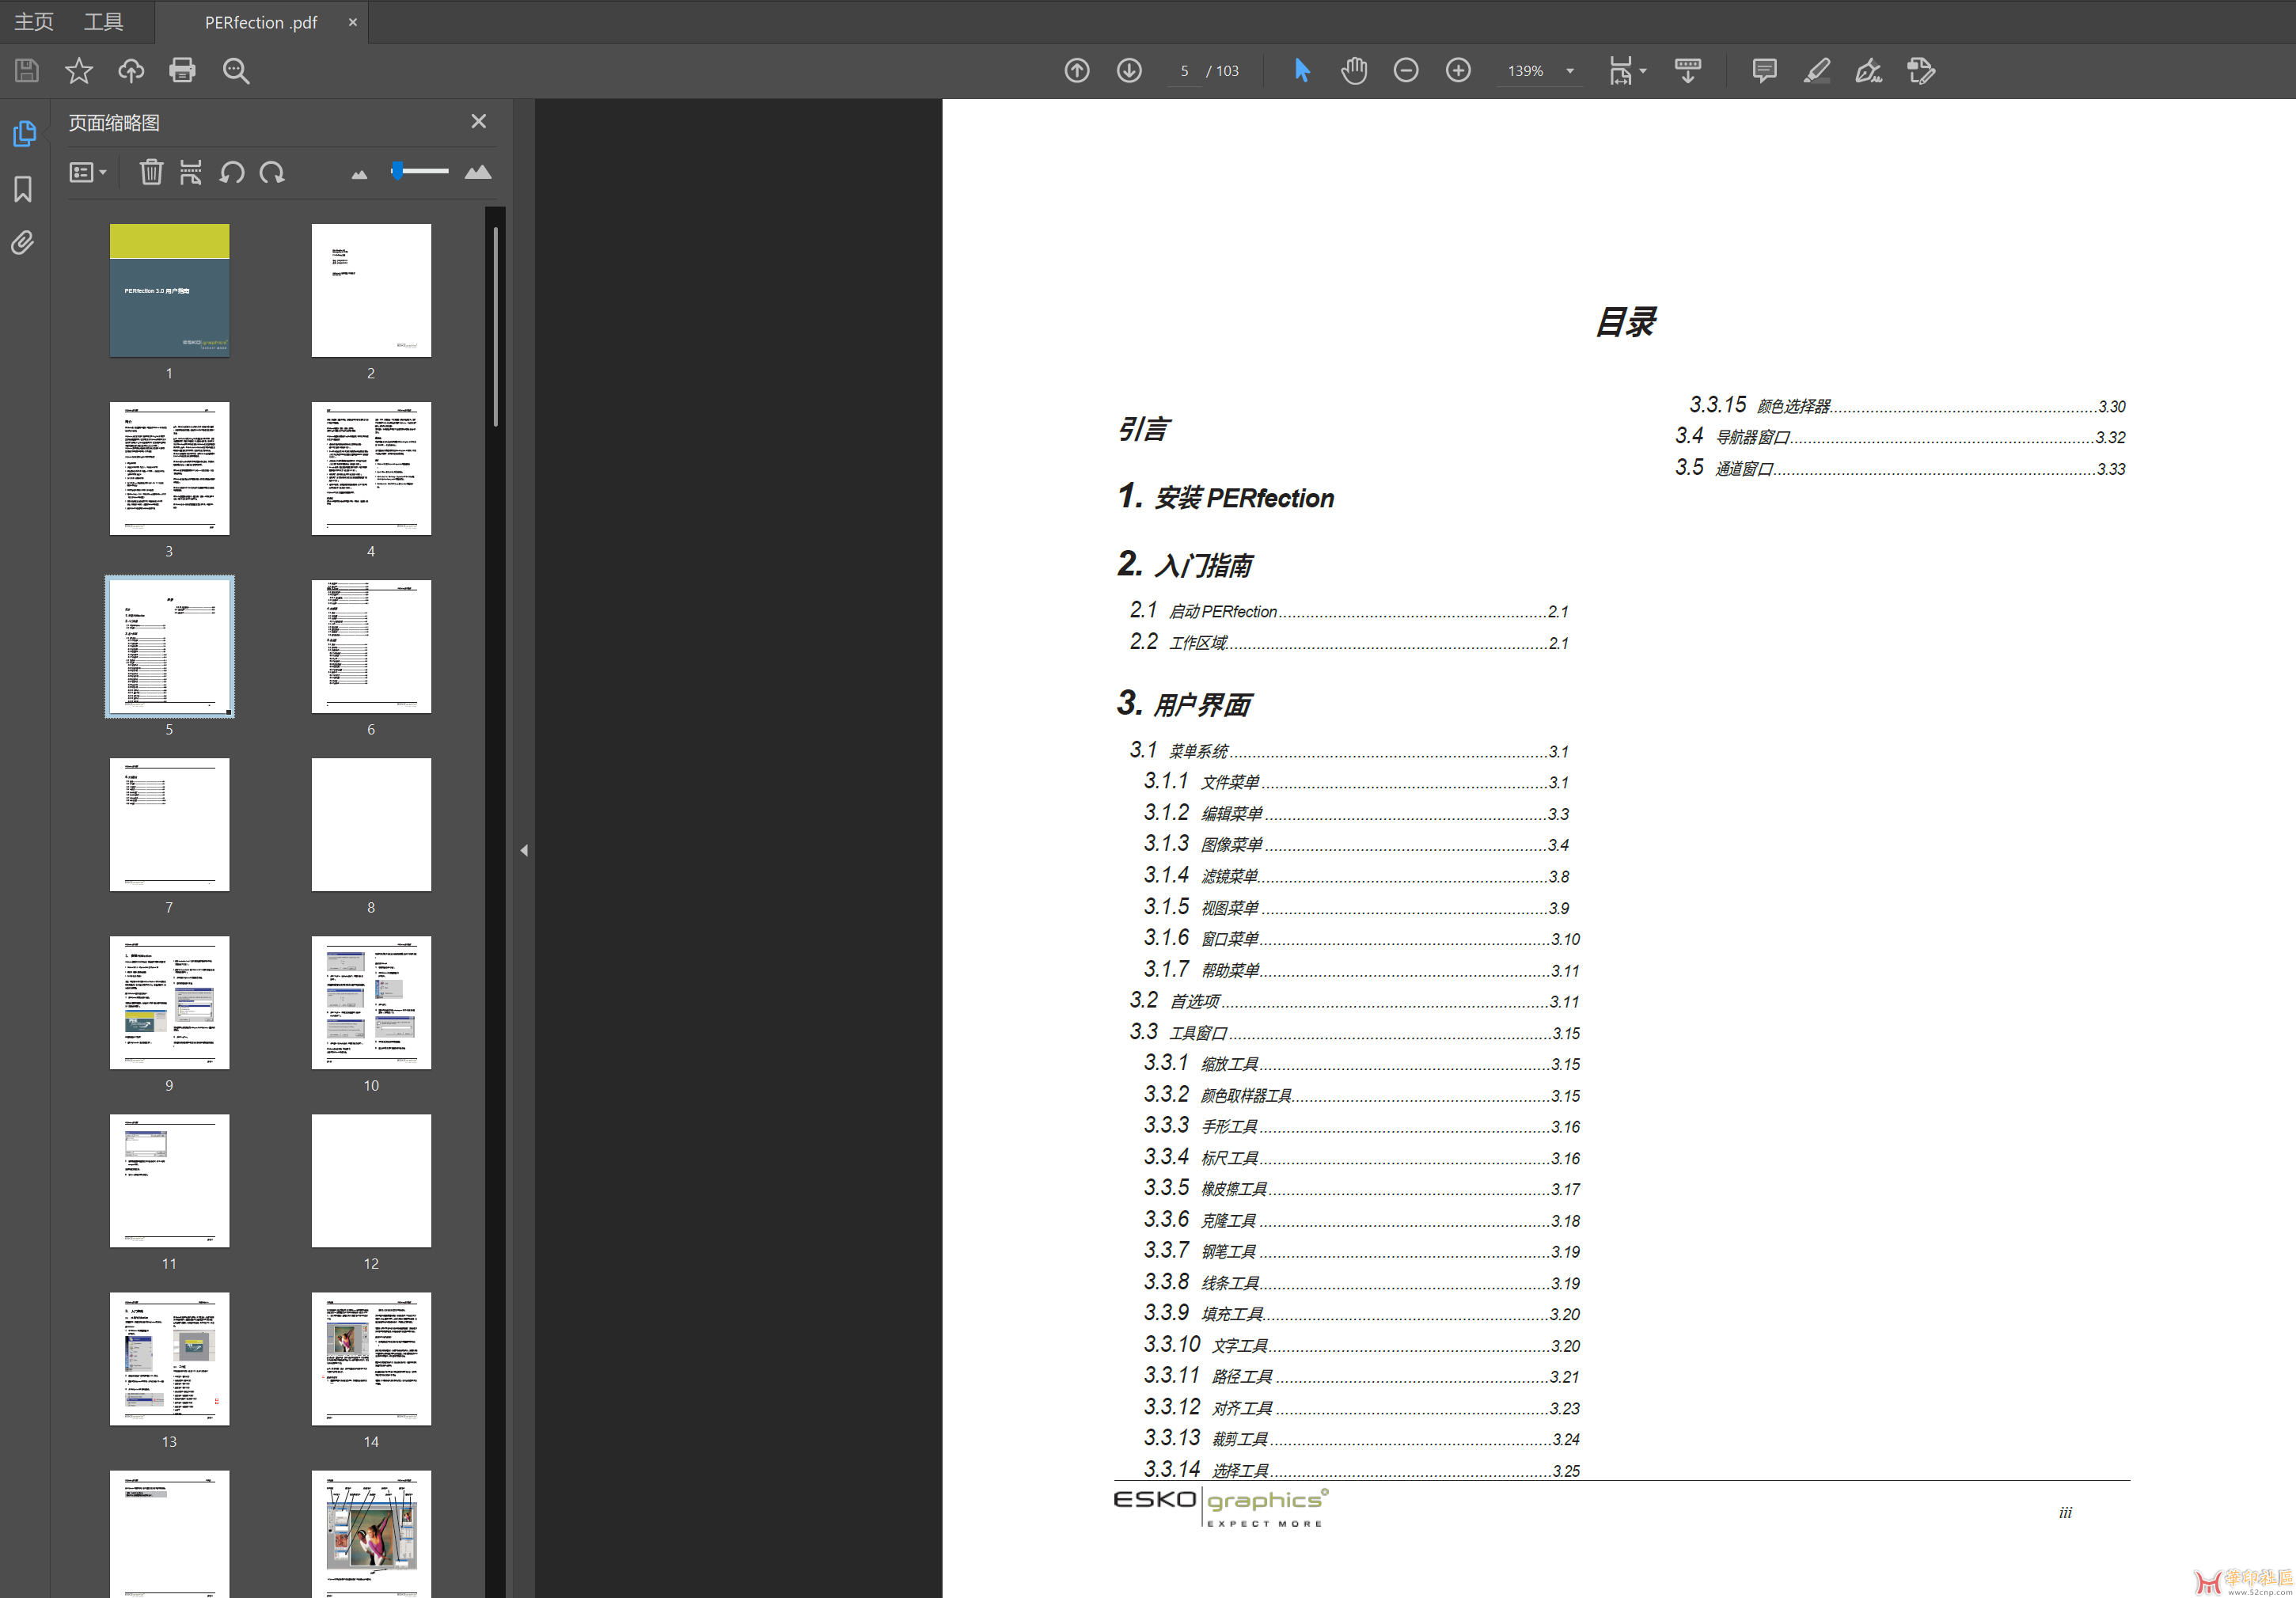Click the 1. 安装 PERfection heading
Screen dimensions: 2296x1598
pos(1226,497)
